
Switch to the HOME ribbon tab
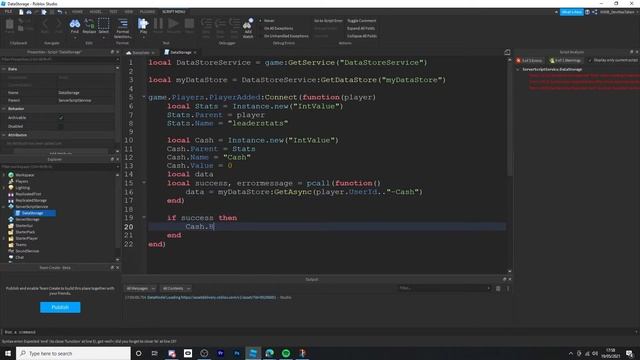77,12
